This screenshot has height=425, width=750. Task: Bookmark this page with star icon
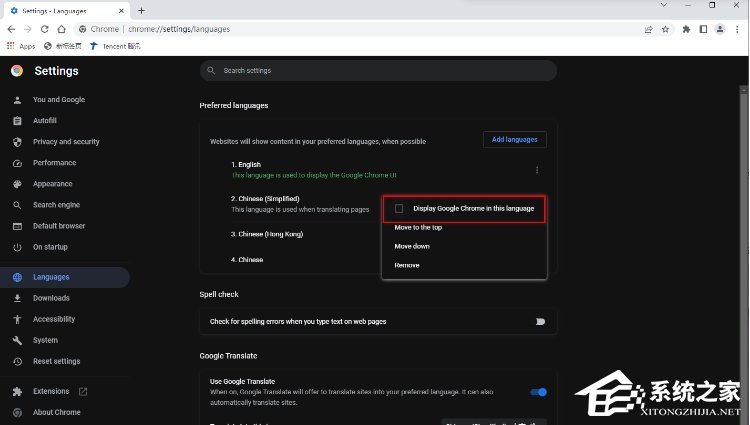[x=665, y=29]
